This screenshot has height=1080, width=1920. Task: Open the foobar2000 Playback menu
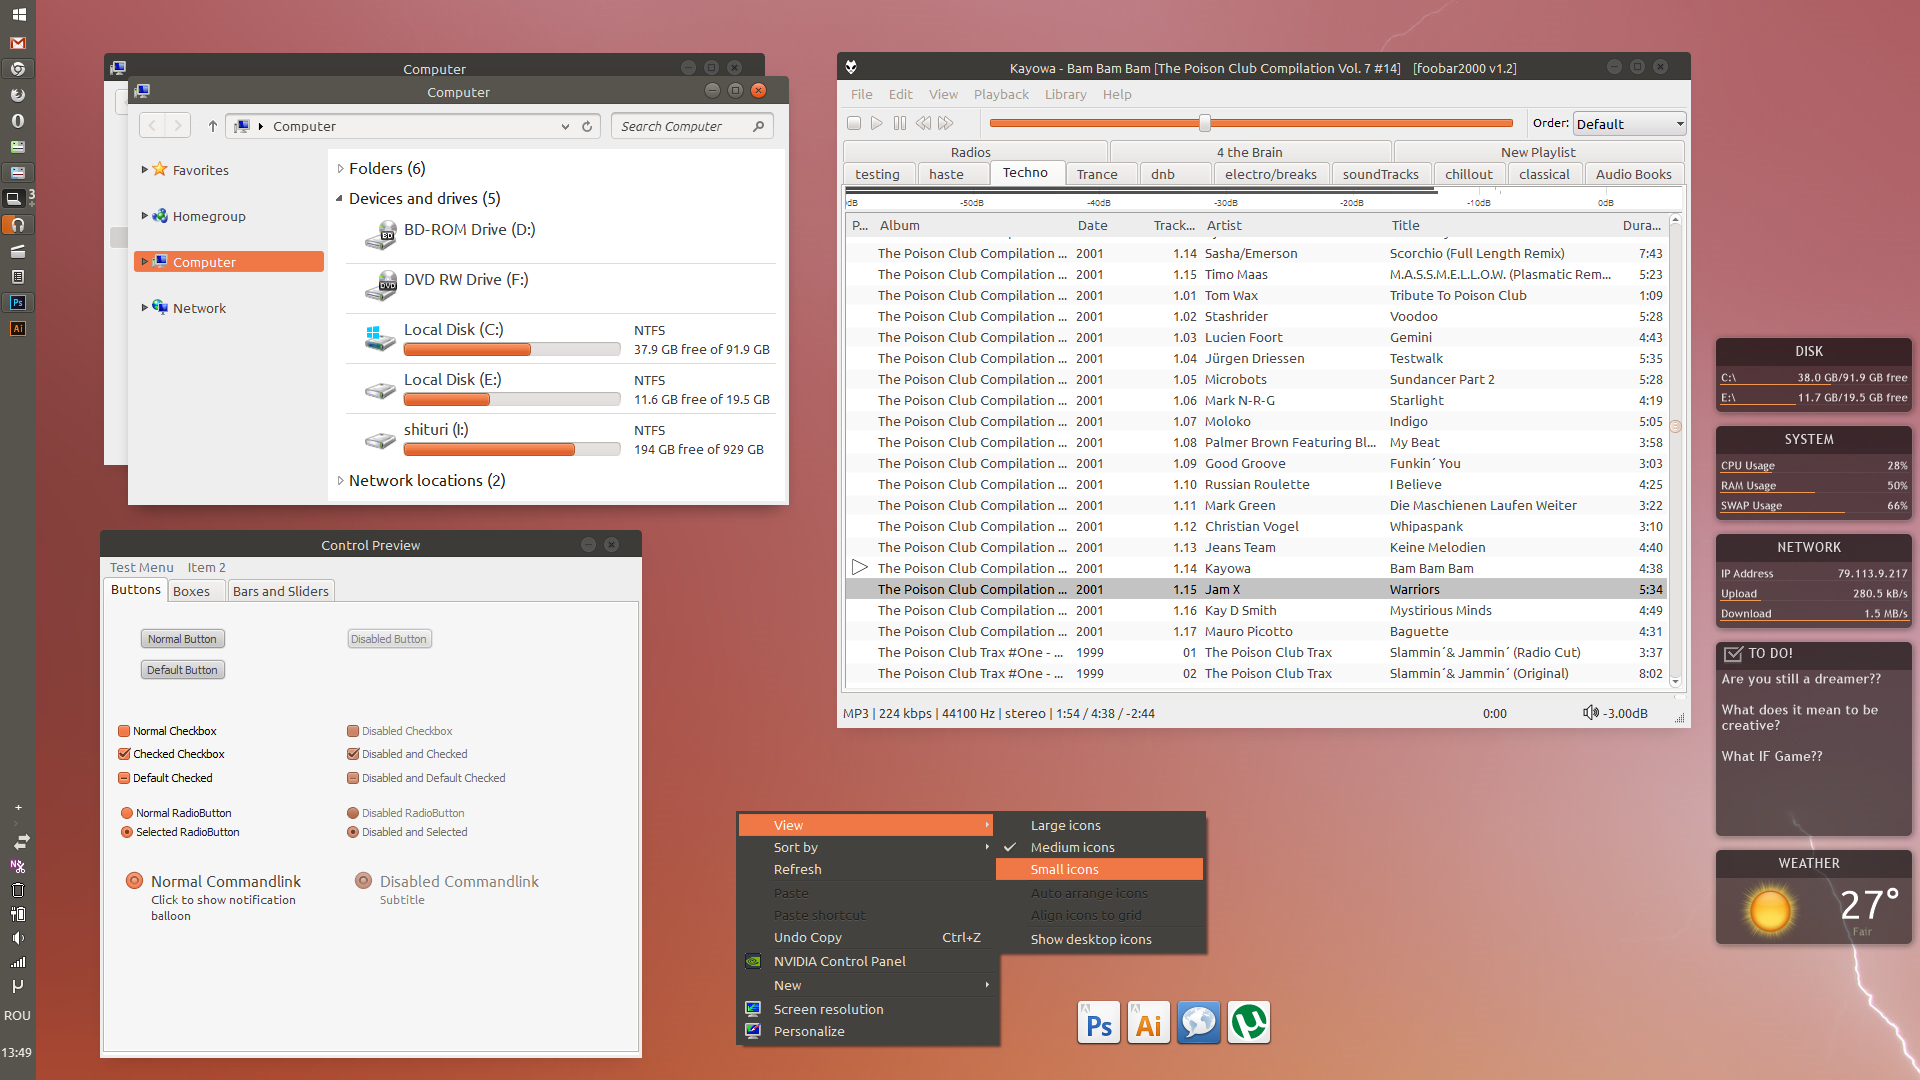1001,94
